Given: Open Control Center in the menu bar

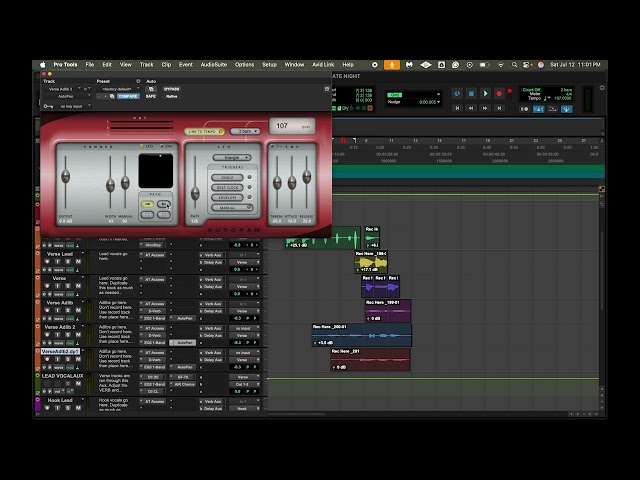Looking at the screenshot, I should 527,64.
